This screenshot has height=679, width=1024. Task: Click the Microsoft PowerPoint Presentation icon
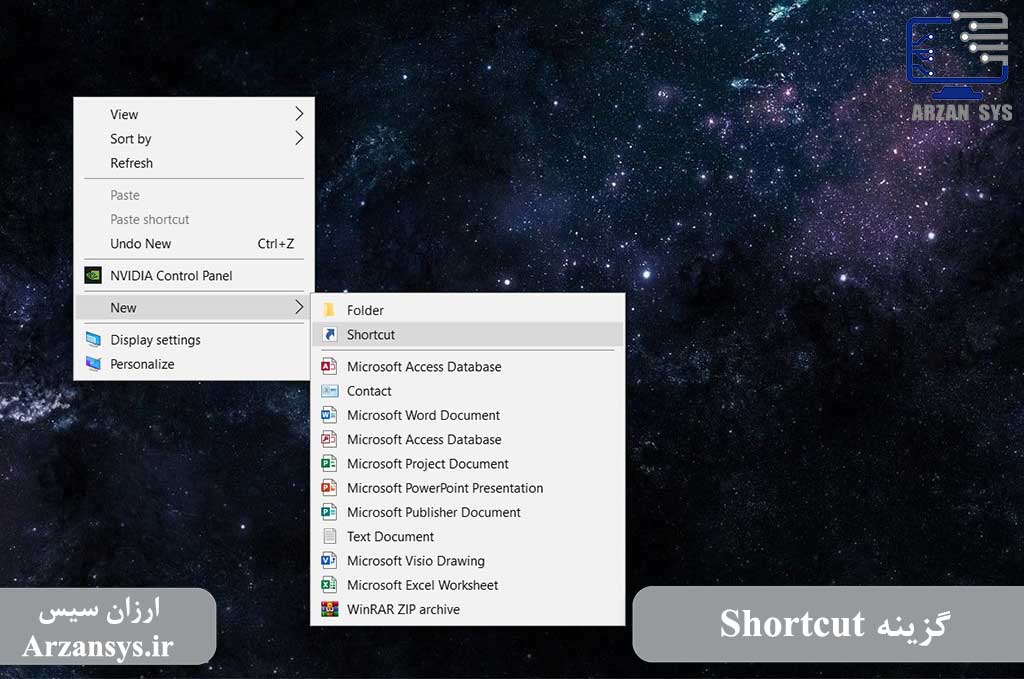(329, 488)
